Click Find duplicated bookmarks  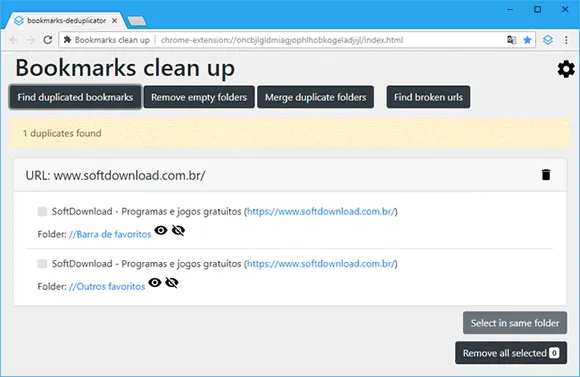[75, 97]
